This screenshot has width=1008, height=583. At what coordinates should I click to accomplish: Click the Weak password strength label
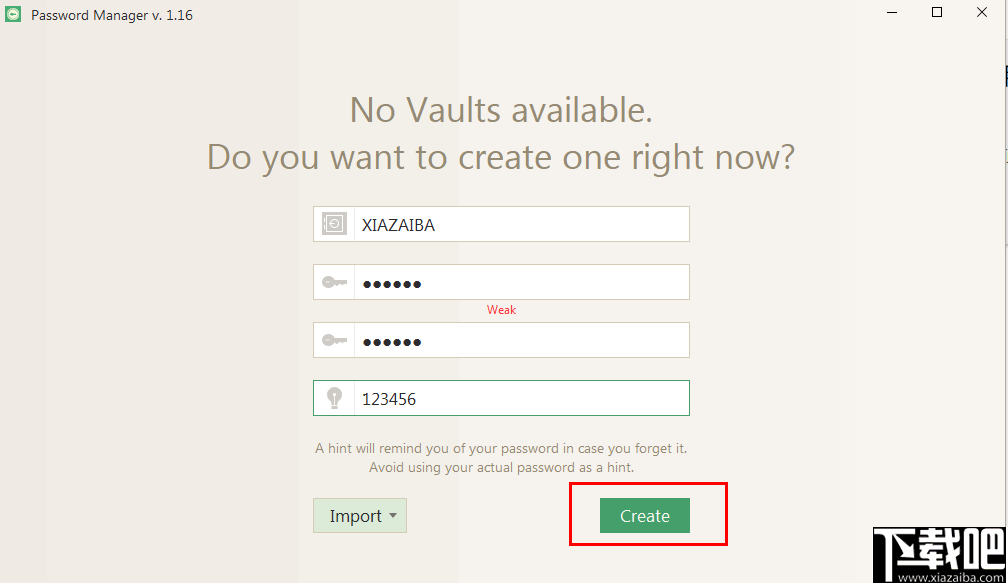tap(501, 310)
